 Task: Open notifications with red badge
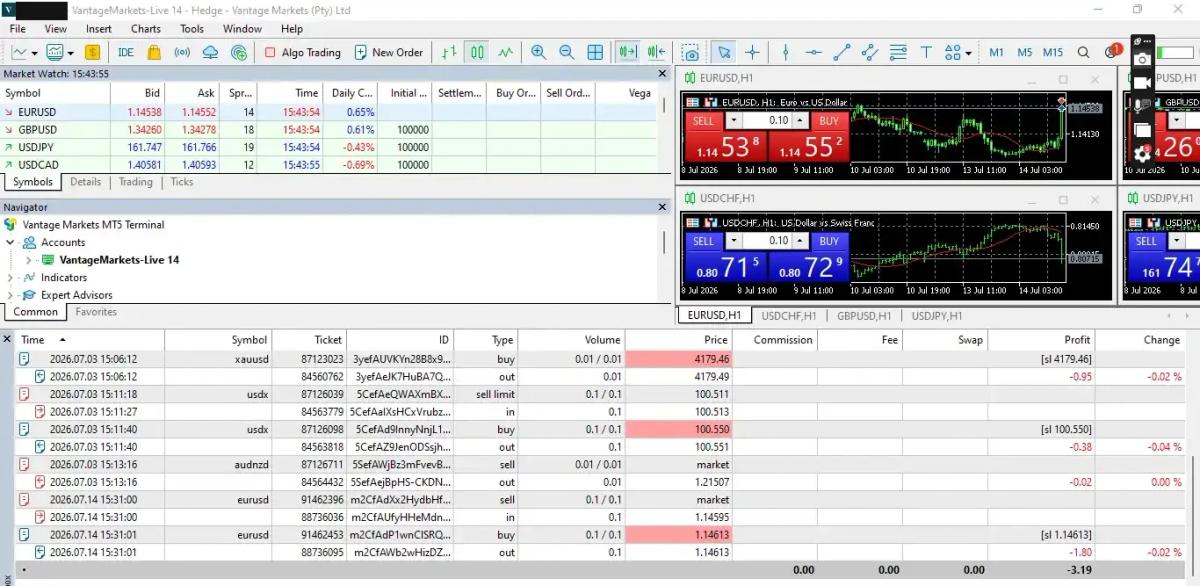click(1113, 51)
